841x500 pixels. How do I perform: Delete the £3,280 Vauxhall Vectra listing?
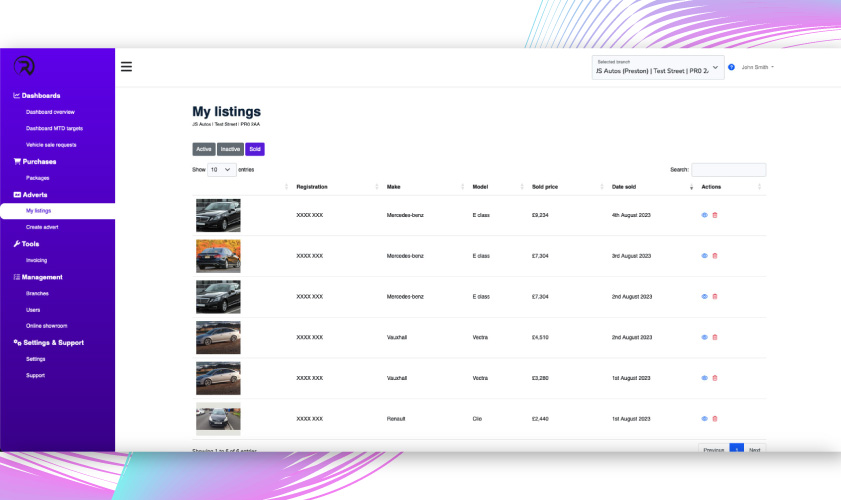[715, 378]
